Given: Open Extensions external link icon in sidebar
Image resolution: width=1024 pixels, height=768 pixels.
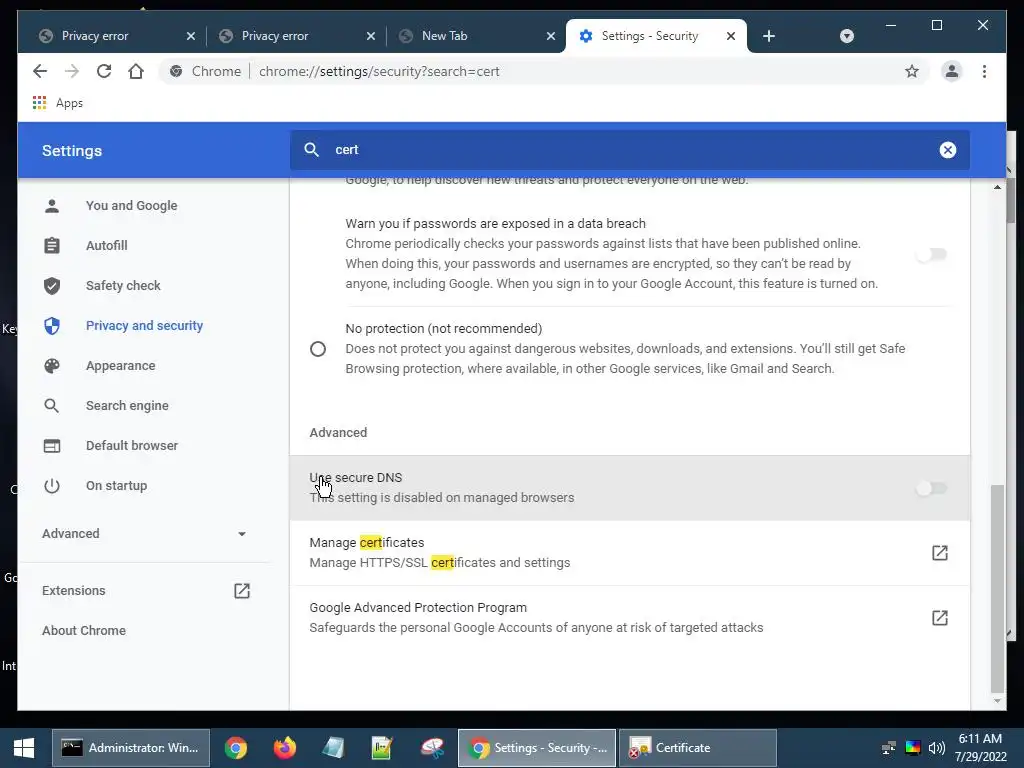Looking at the screenshot, I should coord(242,590).
